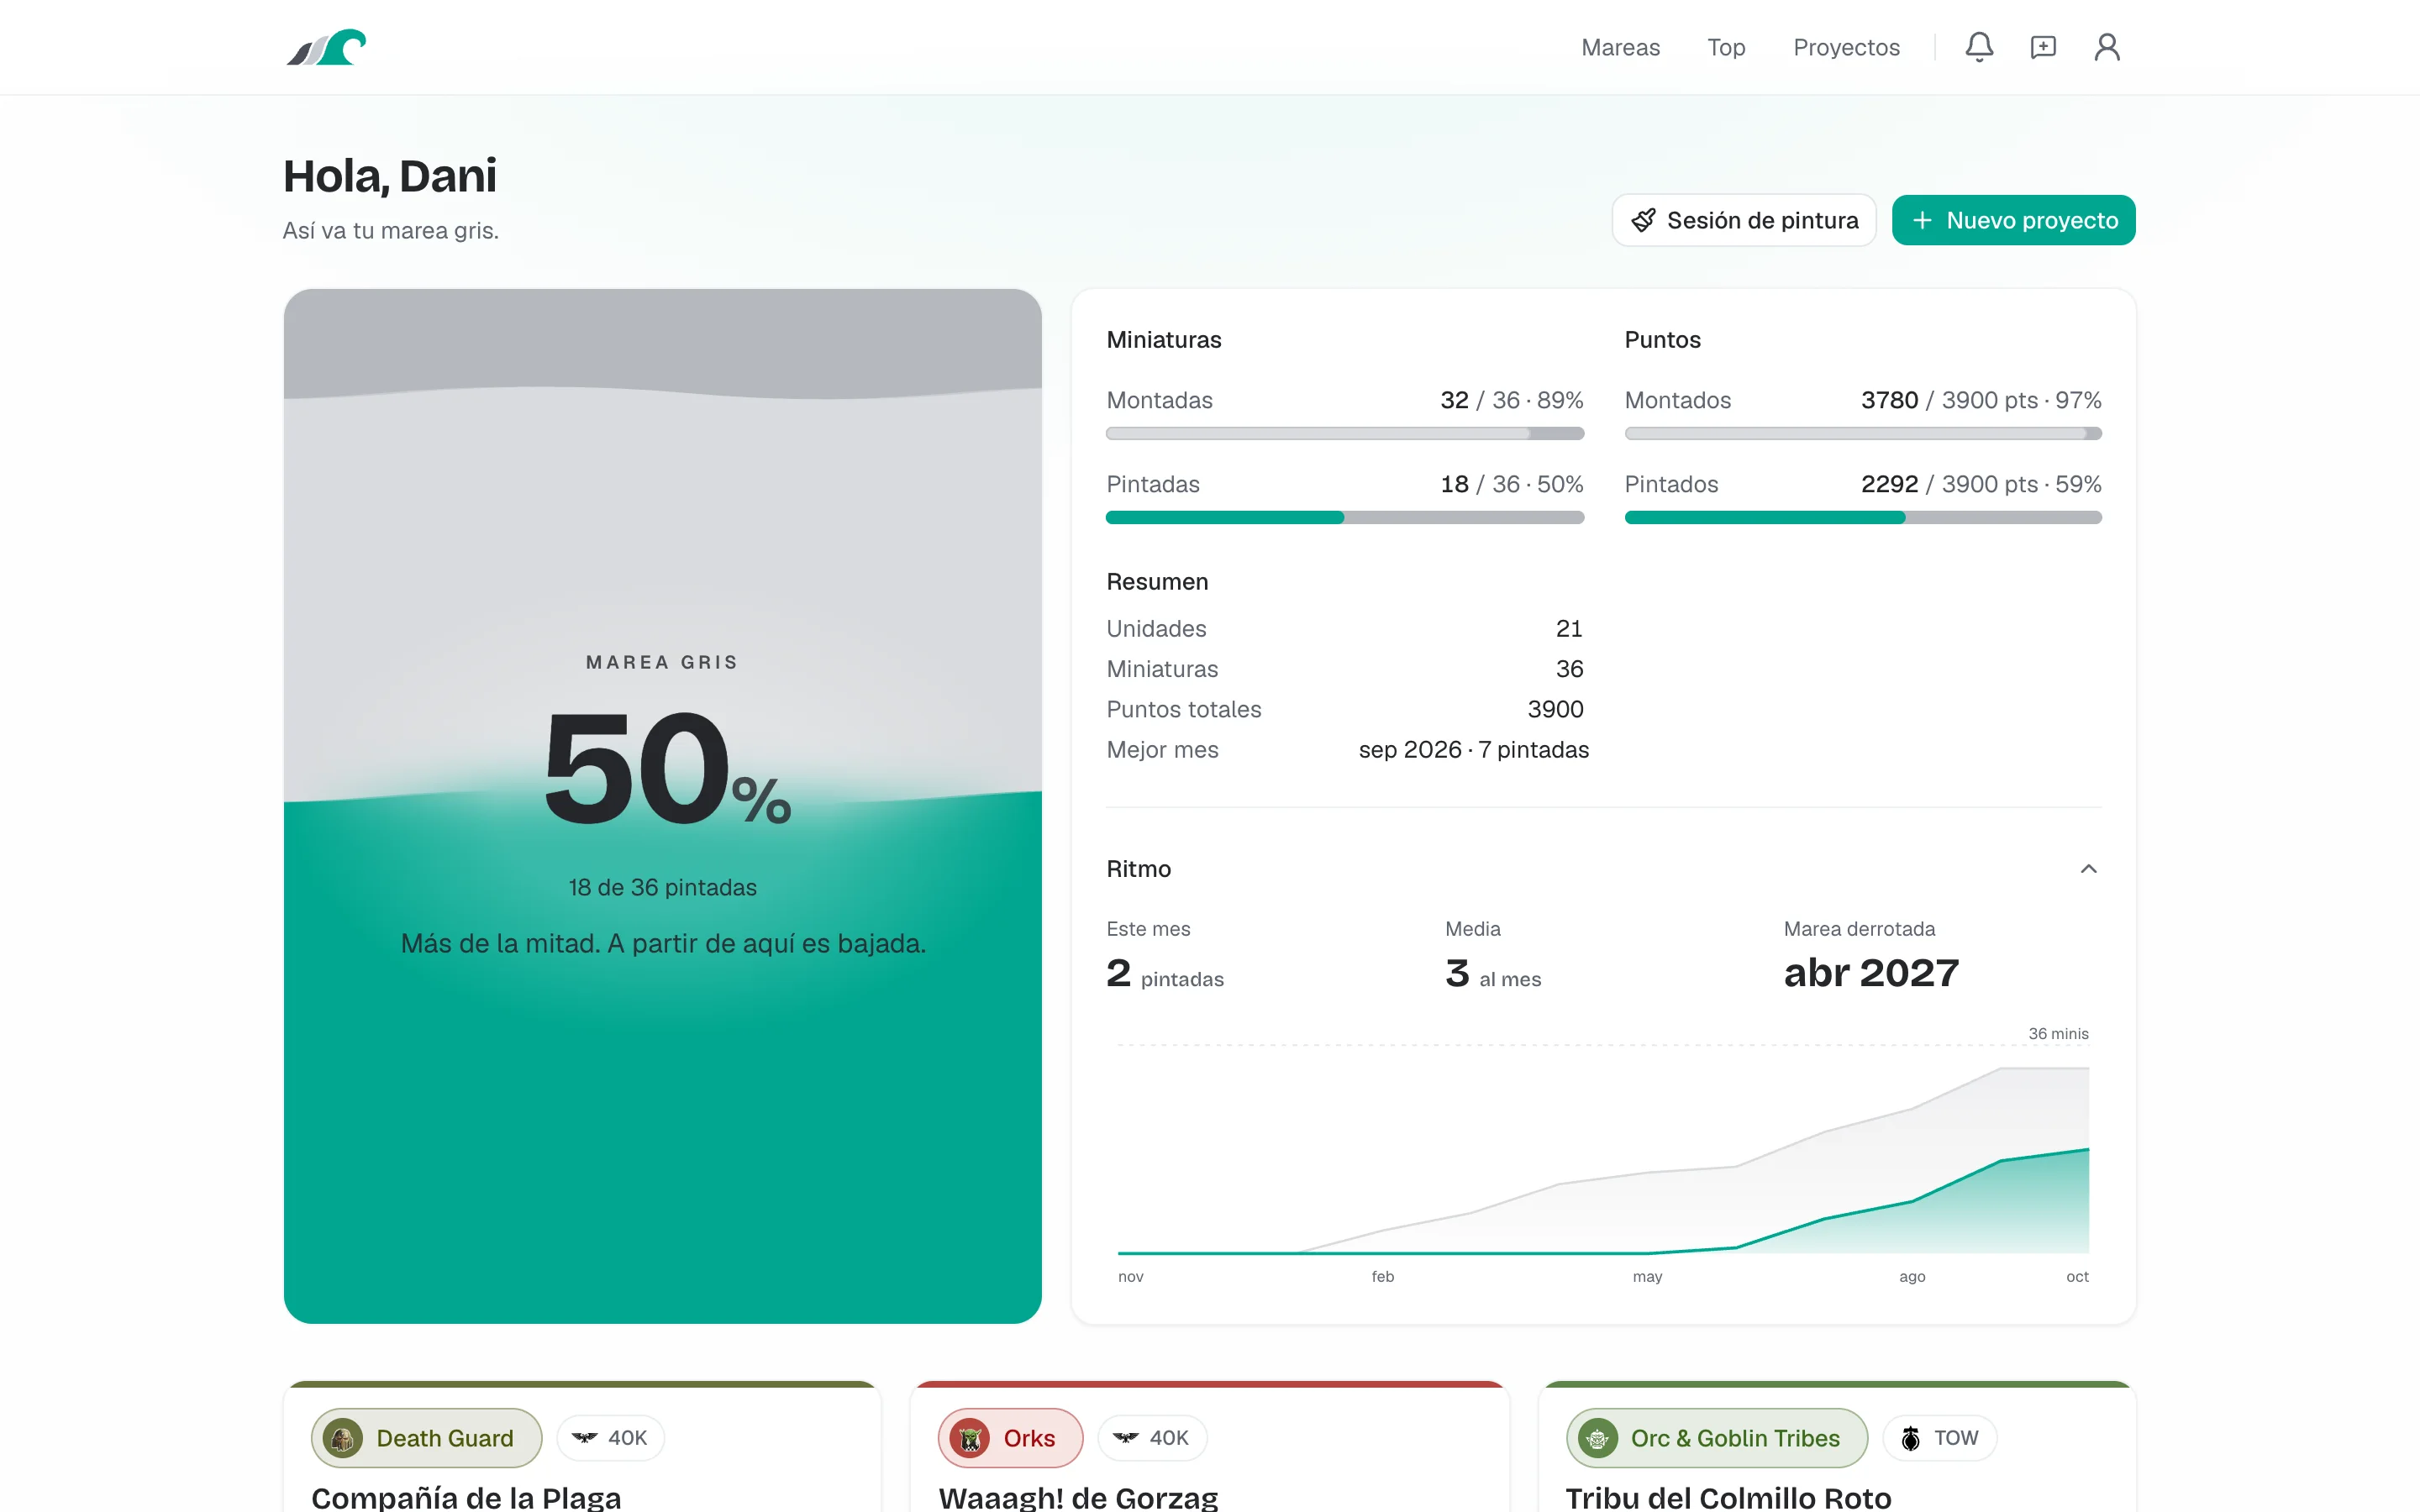Click the Orc & Goblin Tribes tag

(x=1716, y=1438)
